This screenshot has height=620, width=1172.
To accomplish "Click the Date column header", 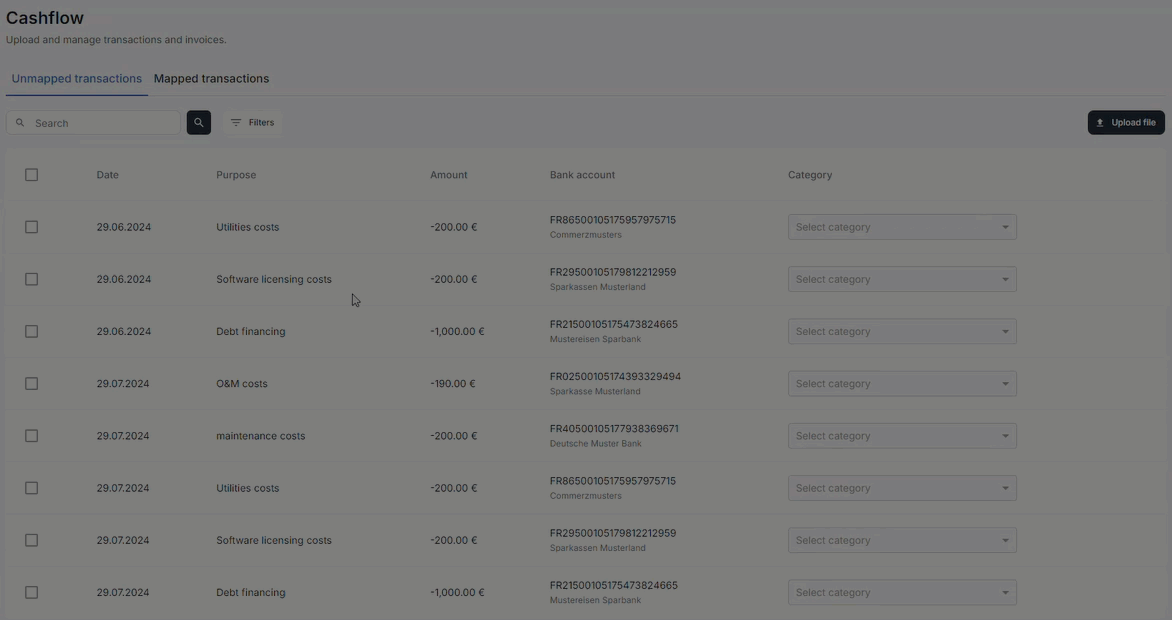I will 107,174.
